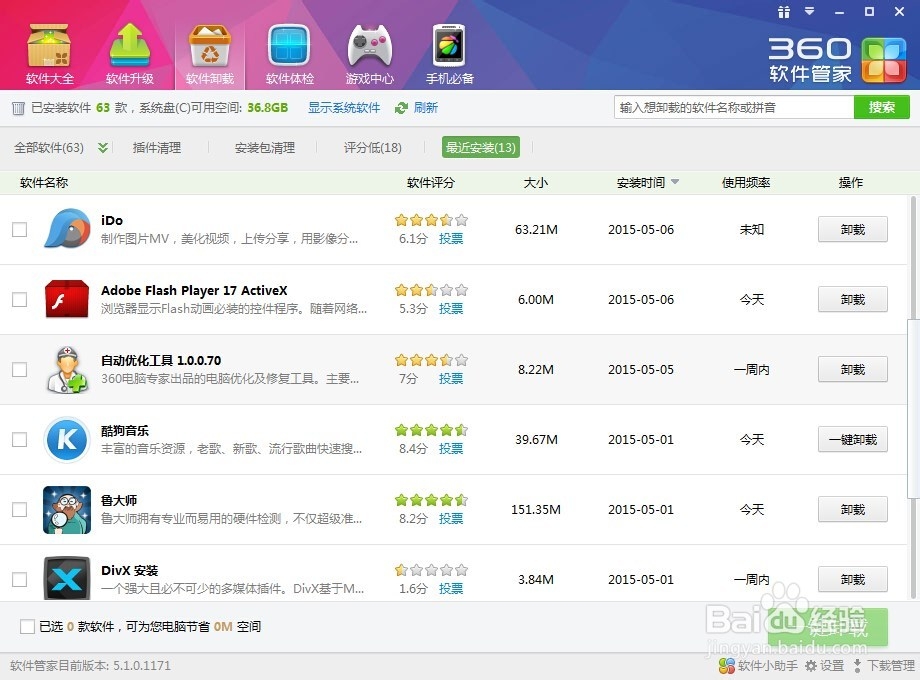Open the title bar dropdown menu arrow

click(x=810, y=11)
